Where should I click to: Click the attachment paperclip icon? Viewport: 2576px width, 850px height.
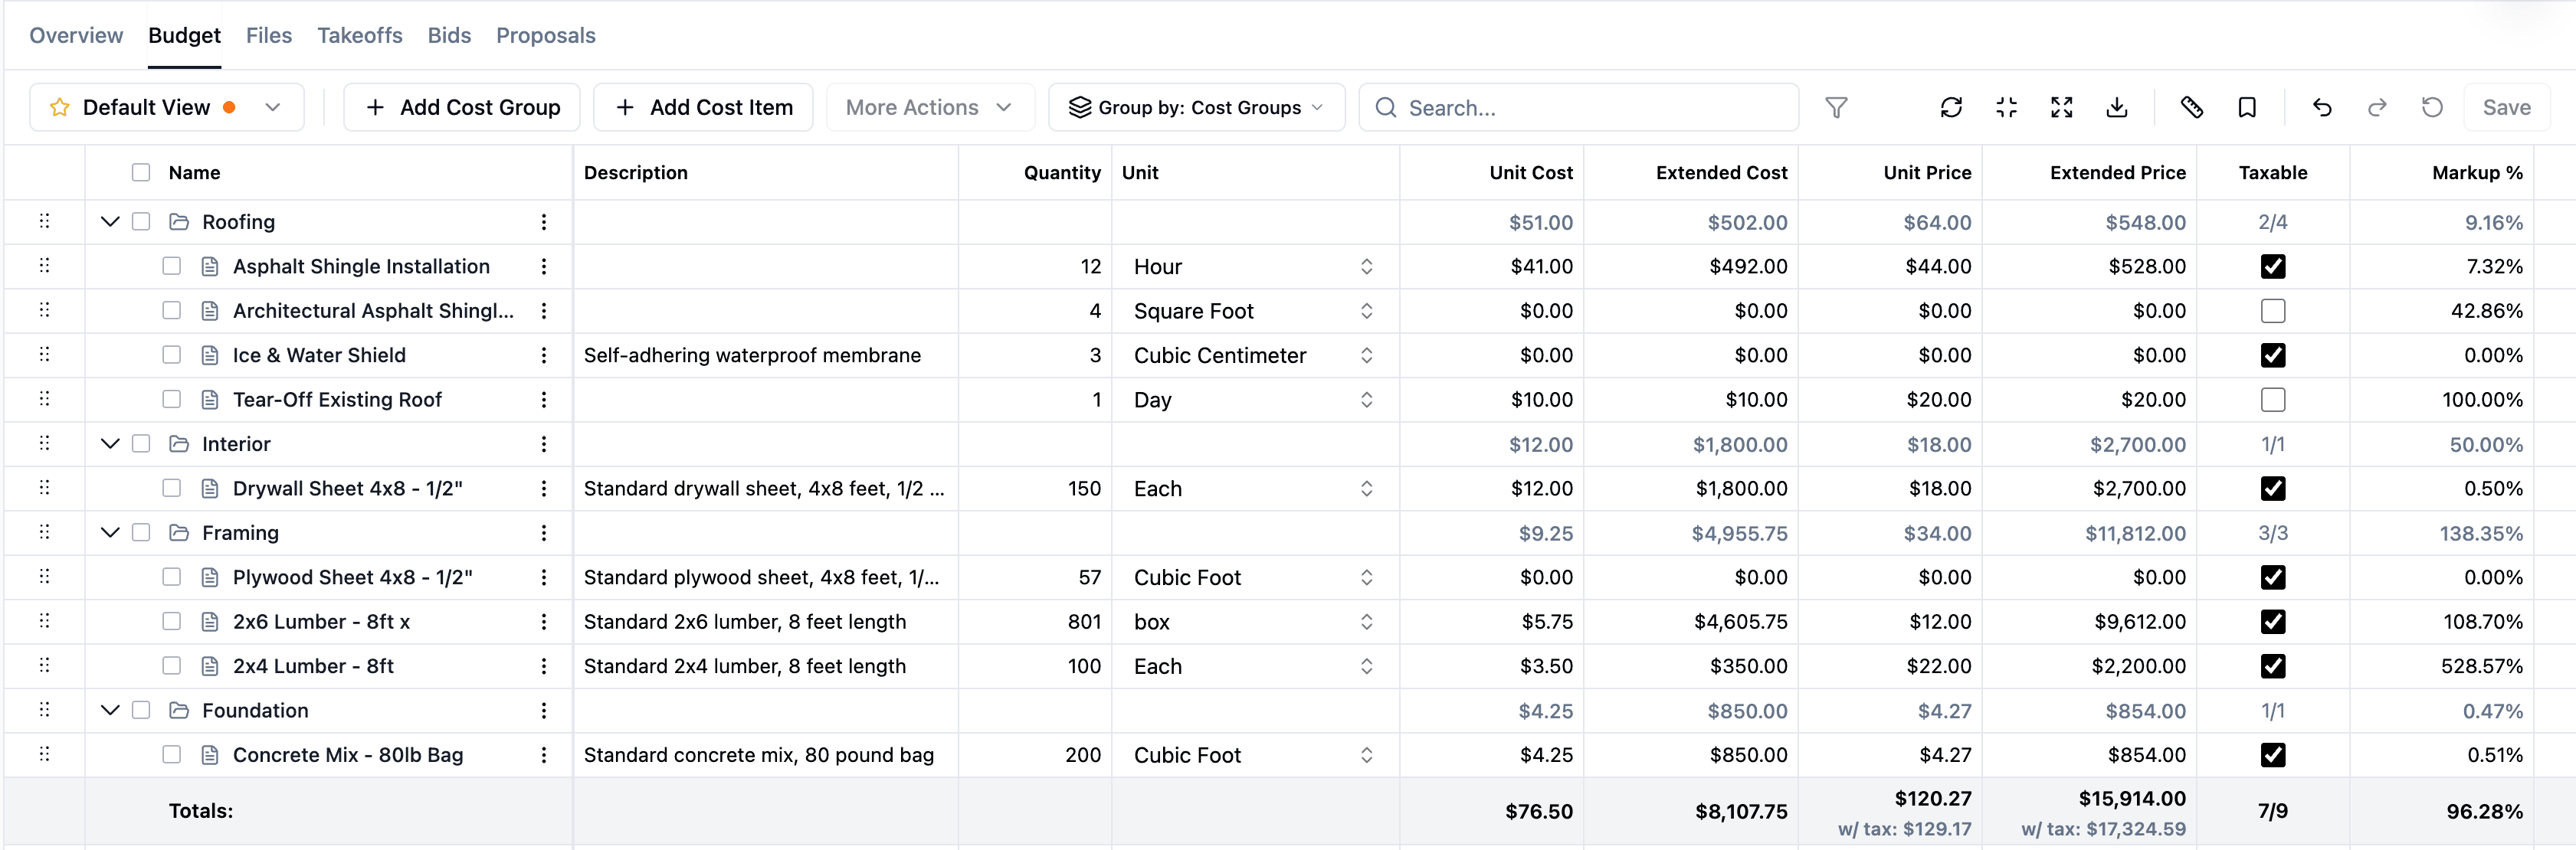(2191, 107)
